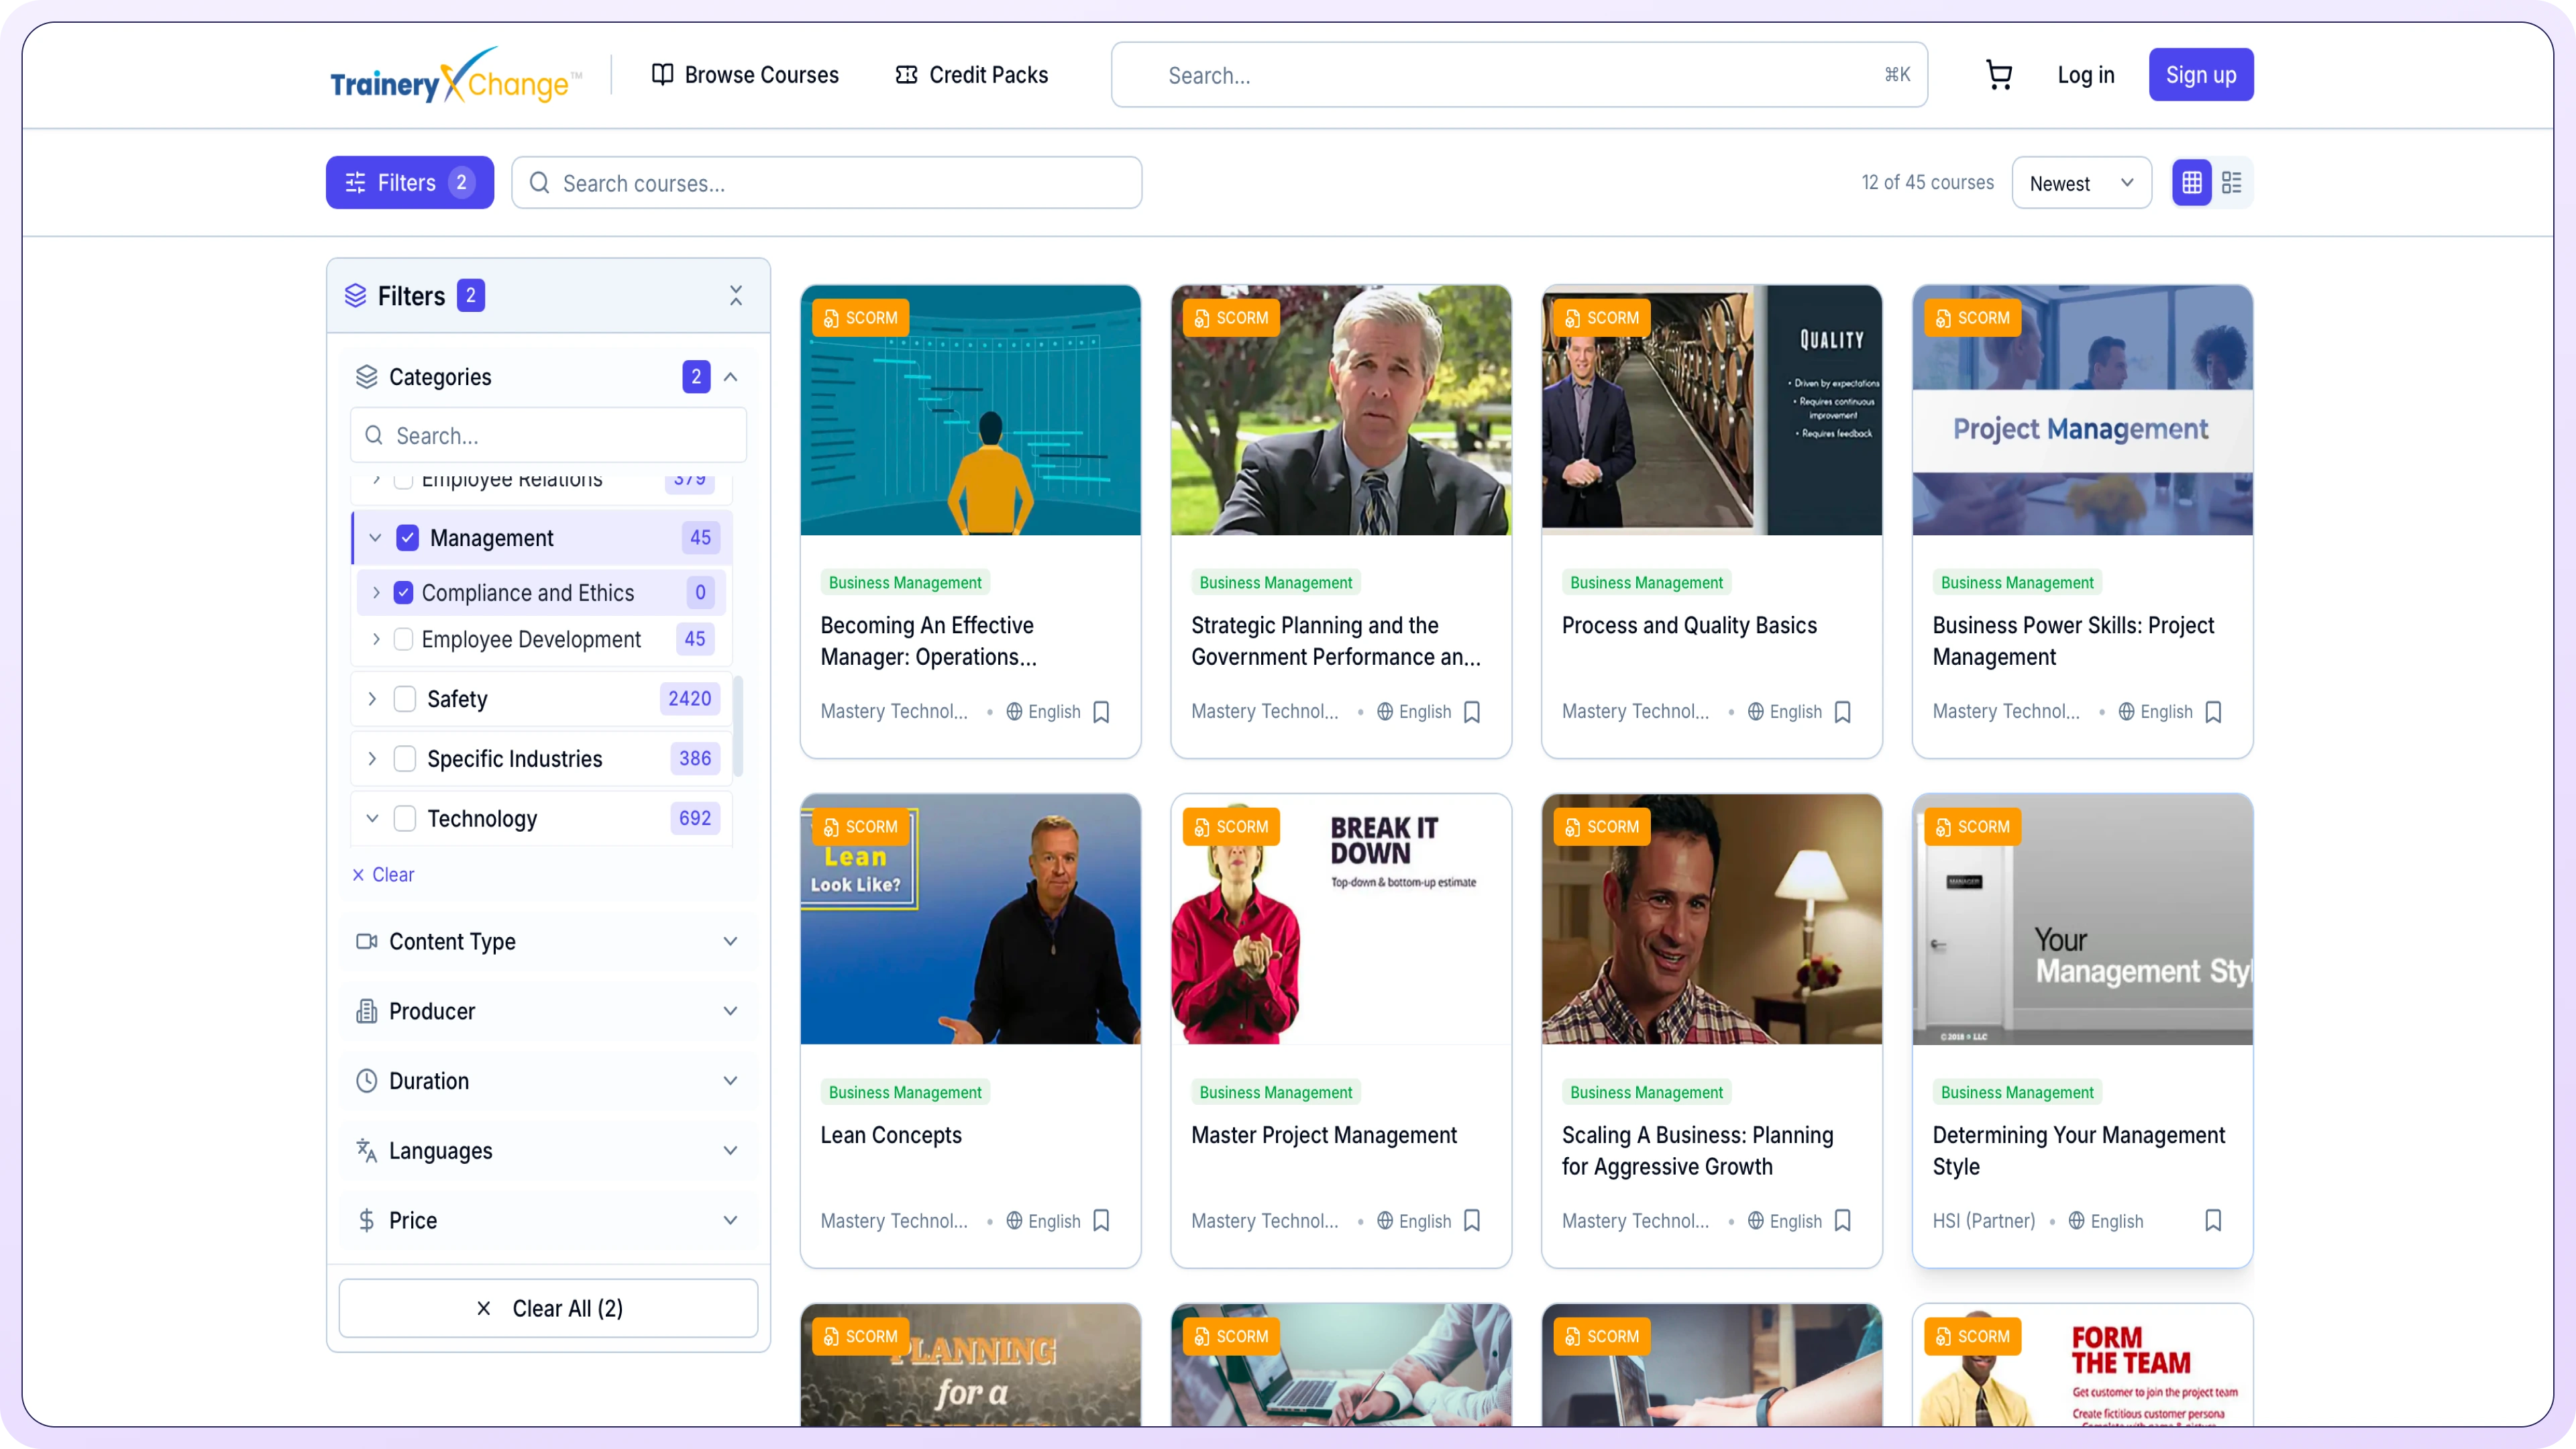Image resolution: width=2576 pixels, height=1449 pixels.
Task: Bookmark Process and Quality Basics course
Action: pyautogui.click(x=1842, y=712)
